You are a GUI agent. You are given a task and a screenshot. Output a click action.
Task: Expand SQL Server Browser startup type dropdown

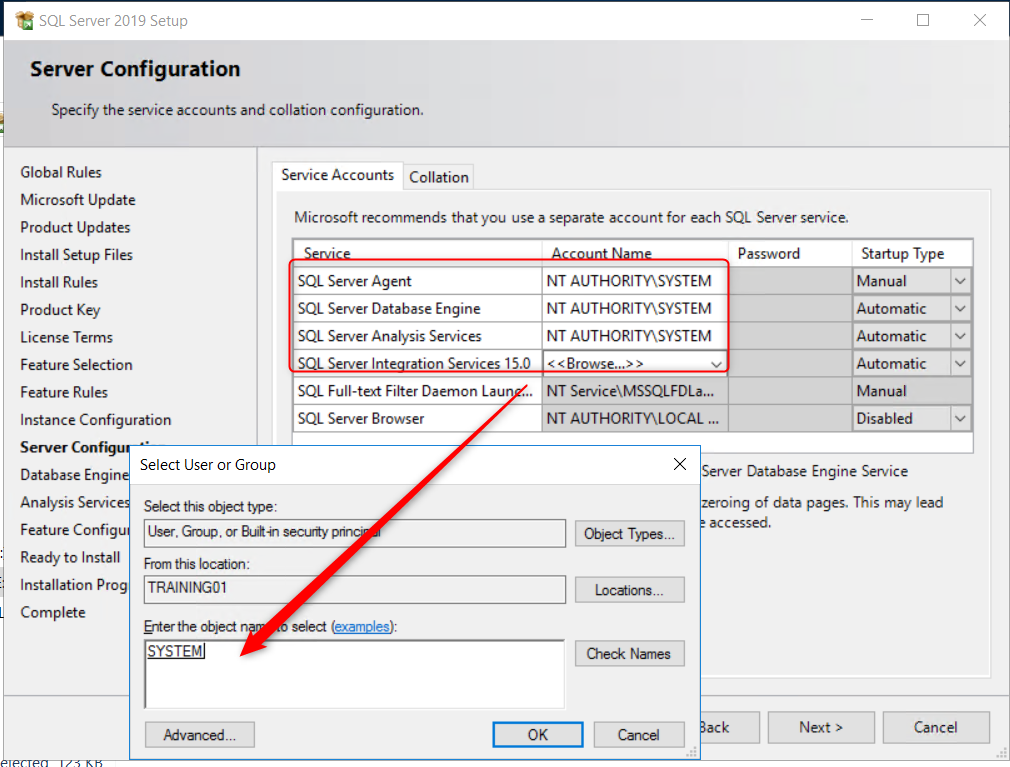[960, 419]
